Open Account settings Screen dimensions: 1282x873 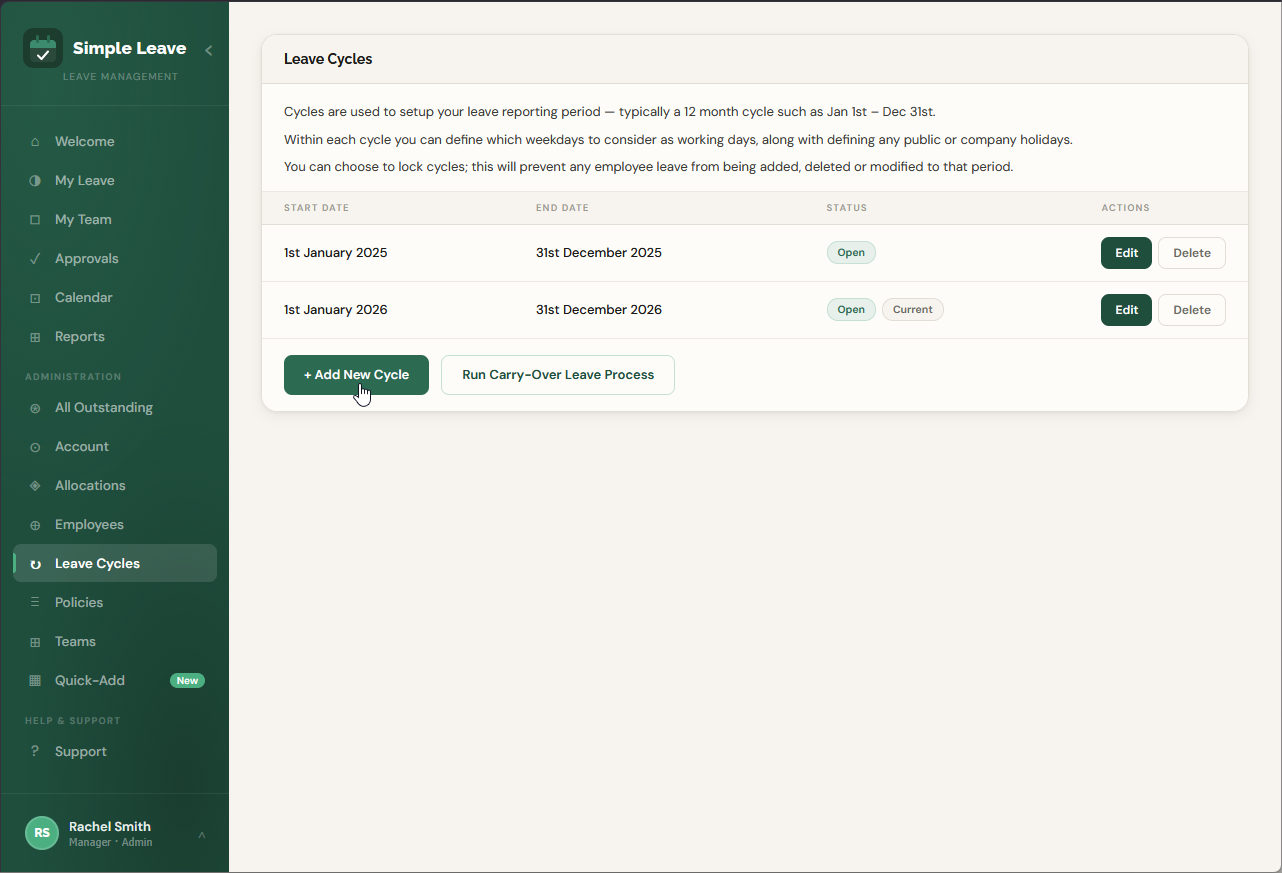tap(115, 447)
